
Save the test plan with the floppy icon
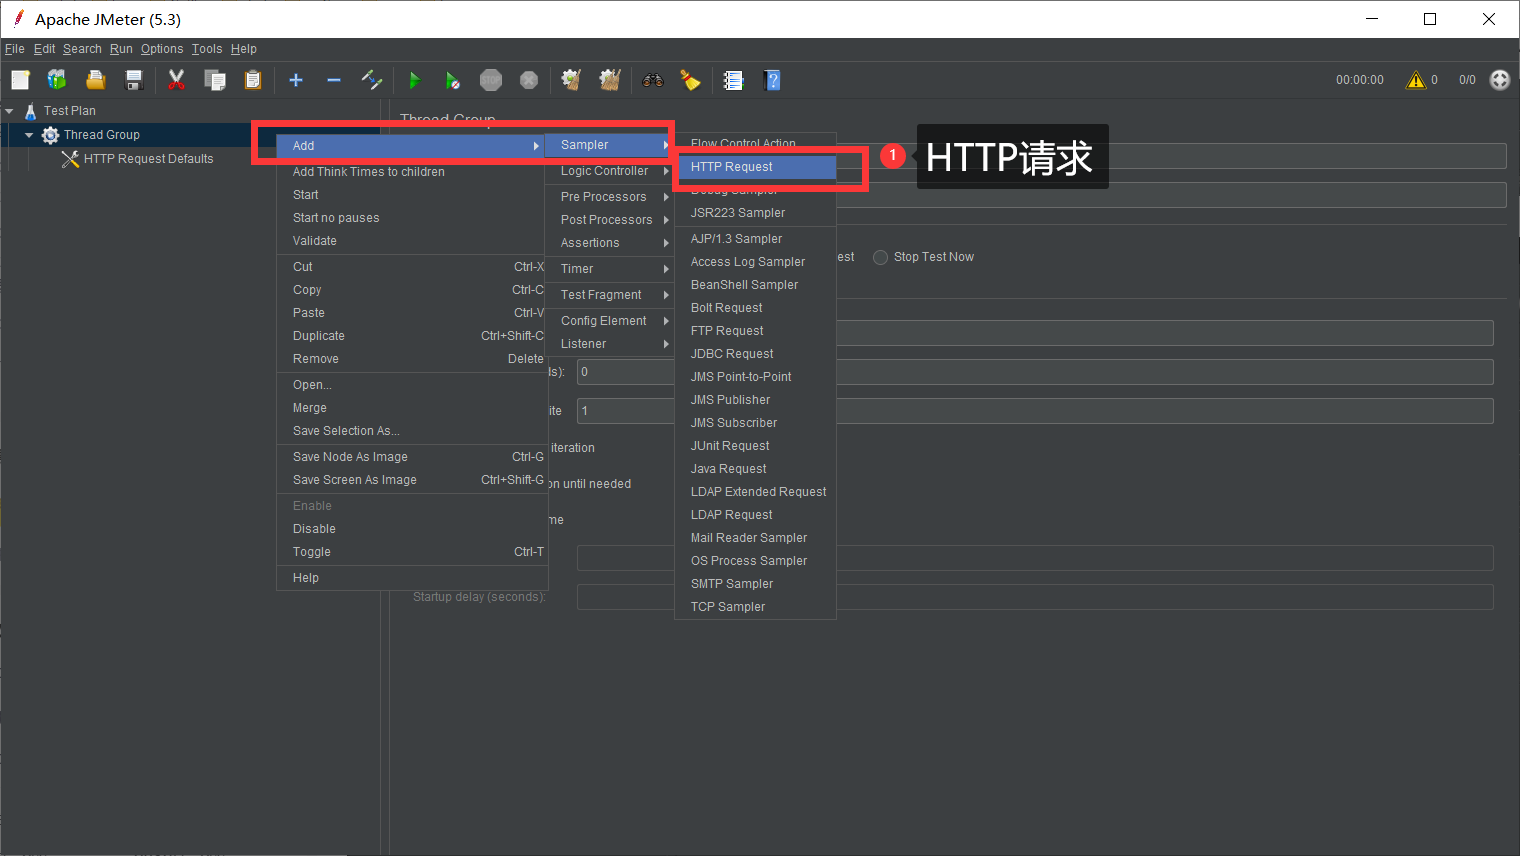pyautogui.click(x=134, y=80)
